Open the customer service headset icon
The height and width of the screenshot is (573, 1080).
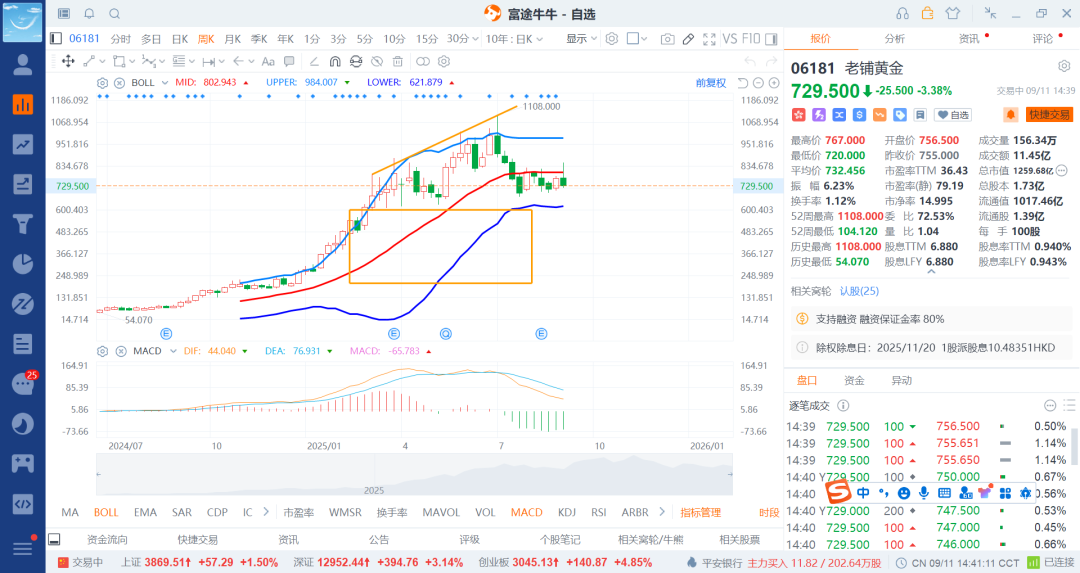pyautogui.click(x=902, y=13)
